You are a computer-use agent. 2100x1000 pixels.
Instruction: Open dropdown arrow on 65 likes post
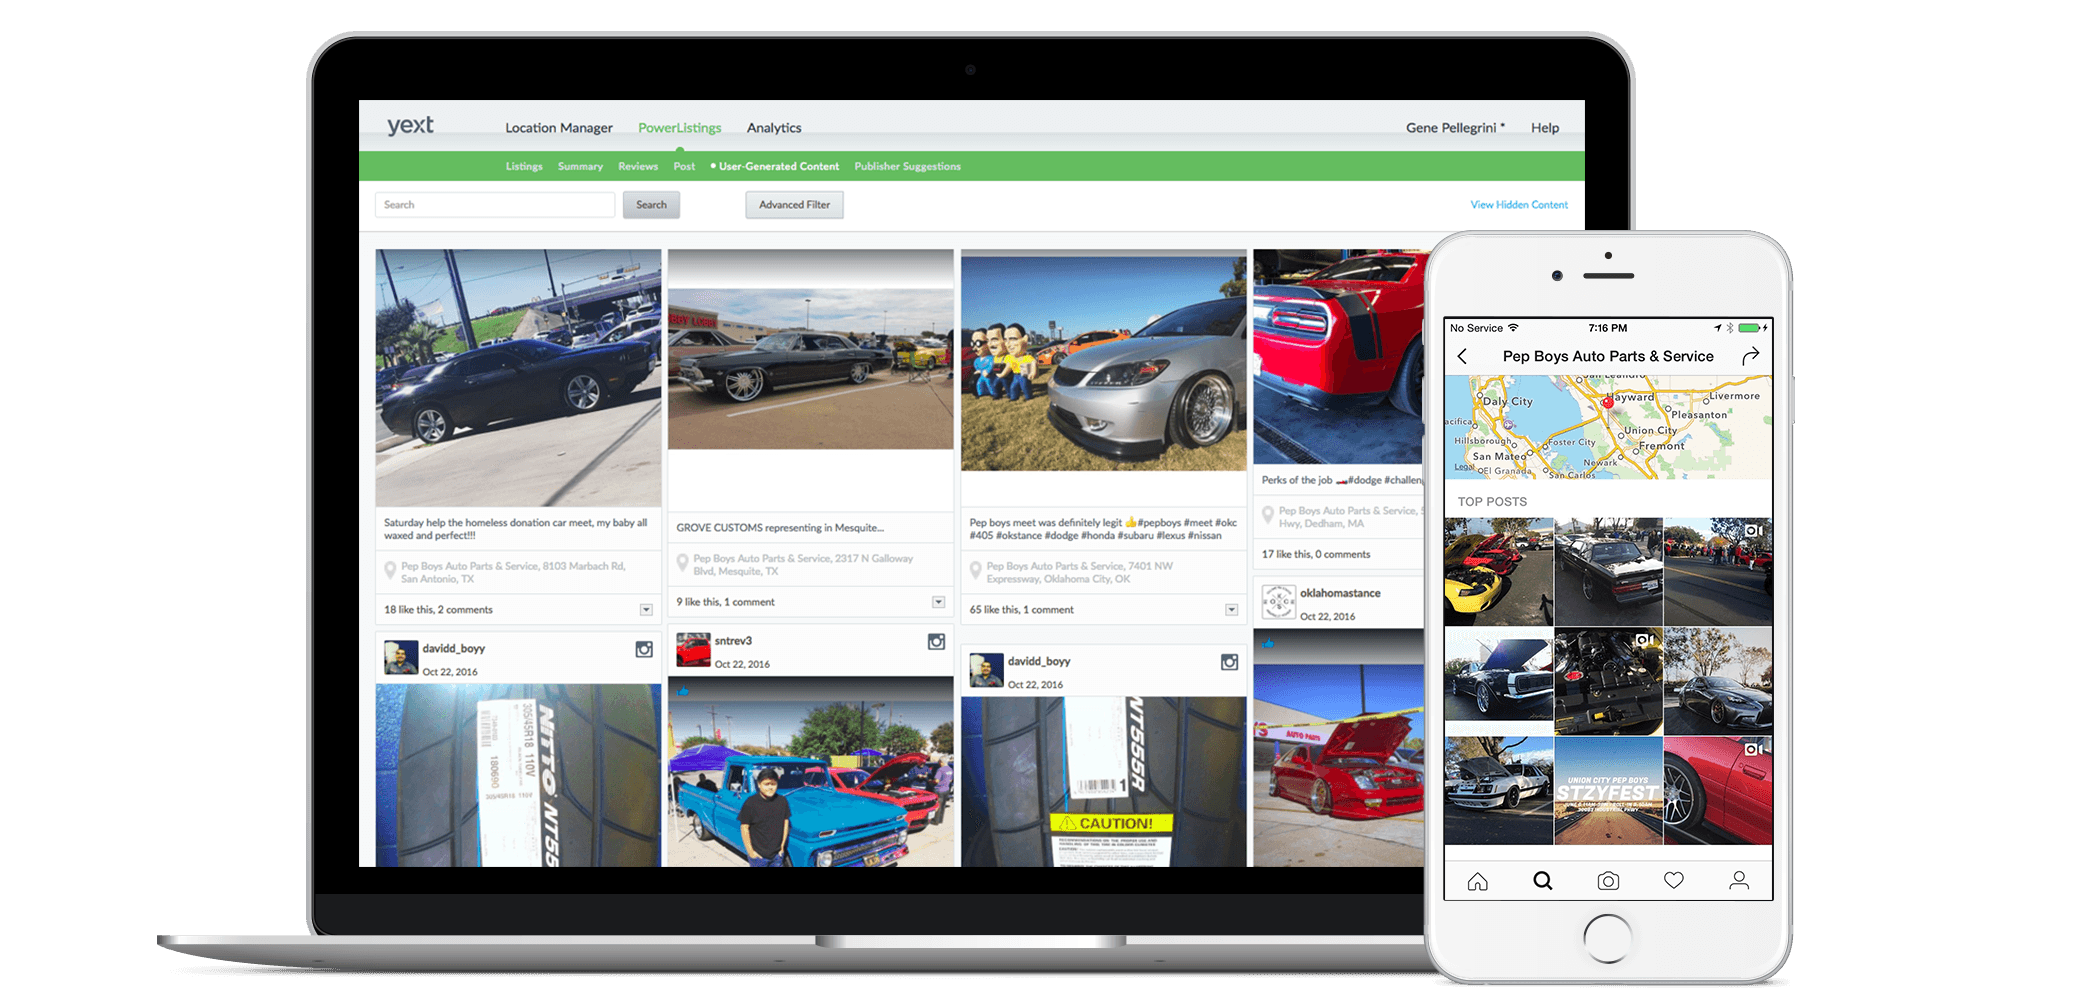click(1231, 610)
